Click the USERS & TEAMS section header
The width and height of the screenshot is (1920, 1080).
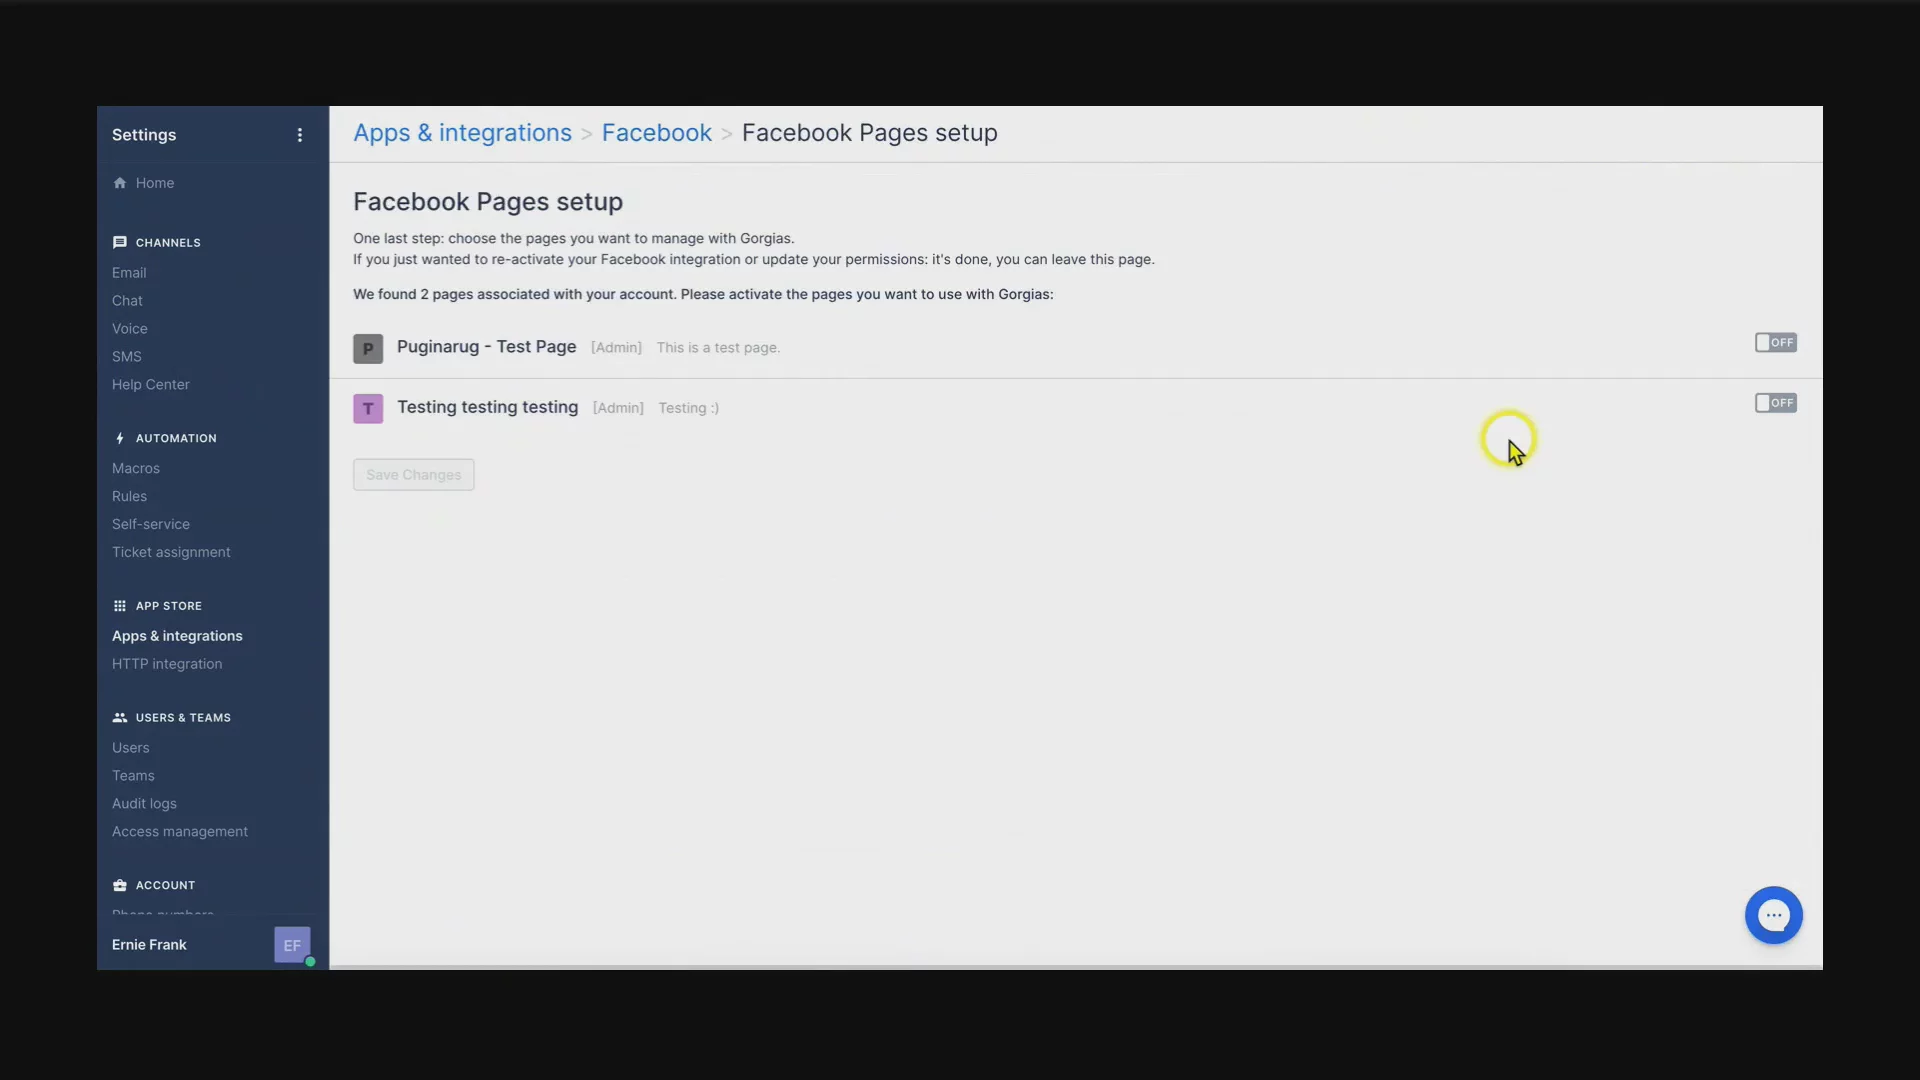[183, 718]
